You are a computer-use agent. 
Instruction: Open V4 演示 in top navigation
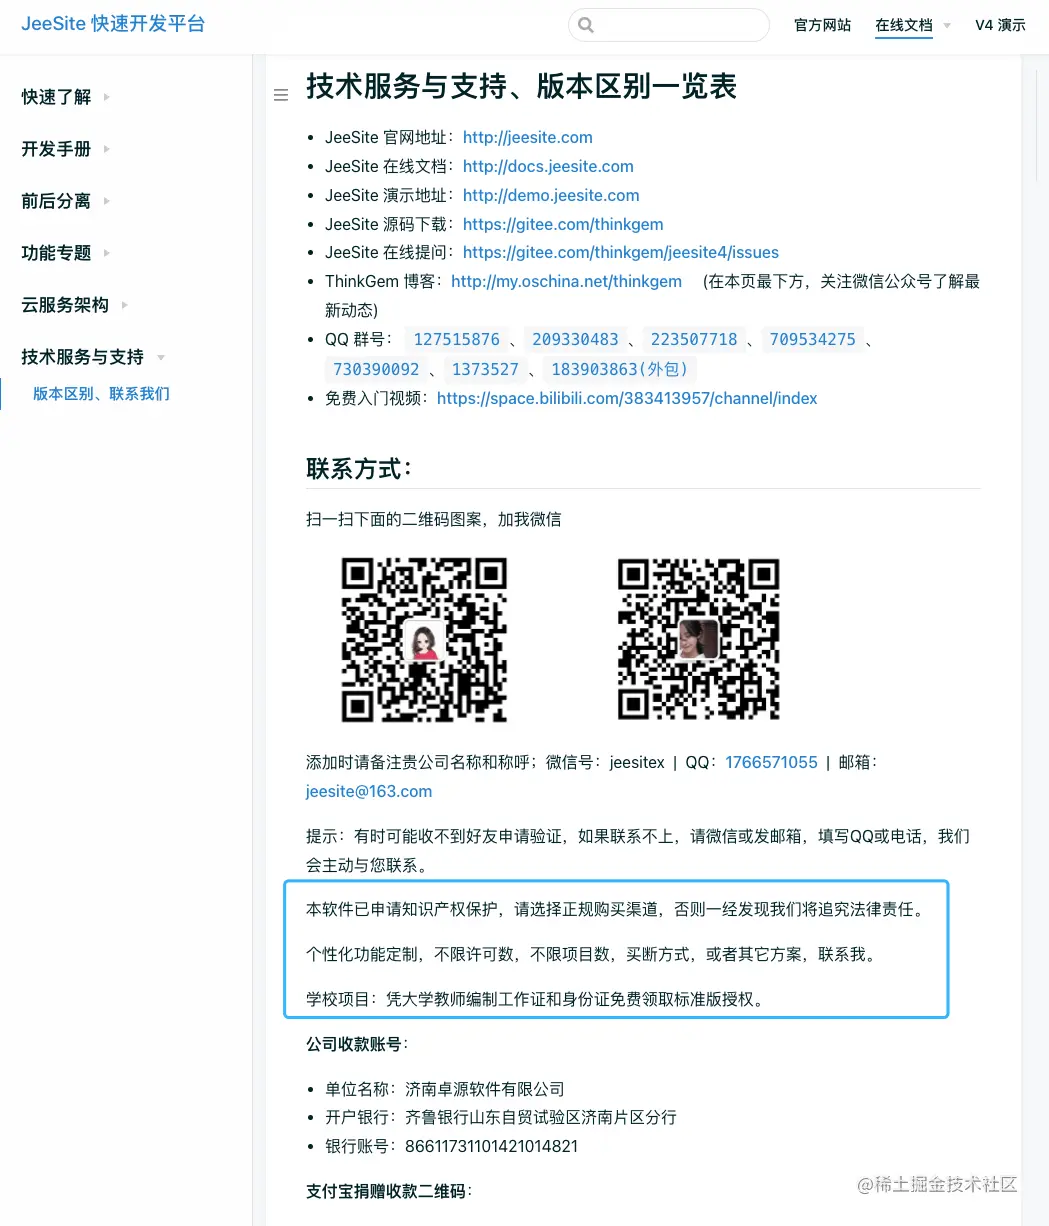(x=1000, y=25)
